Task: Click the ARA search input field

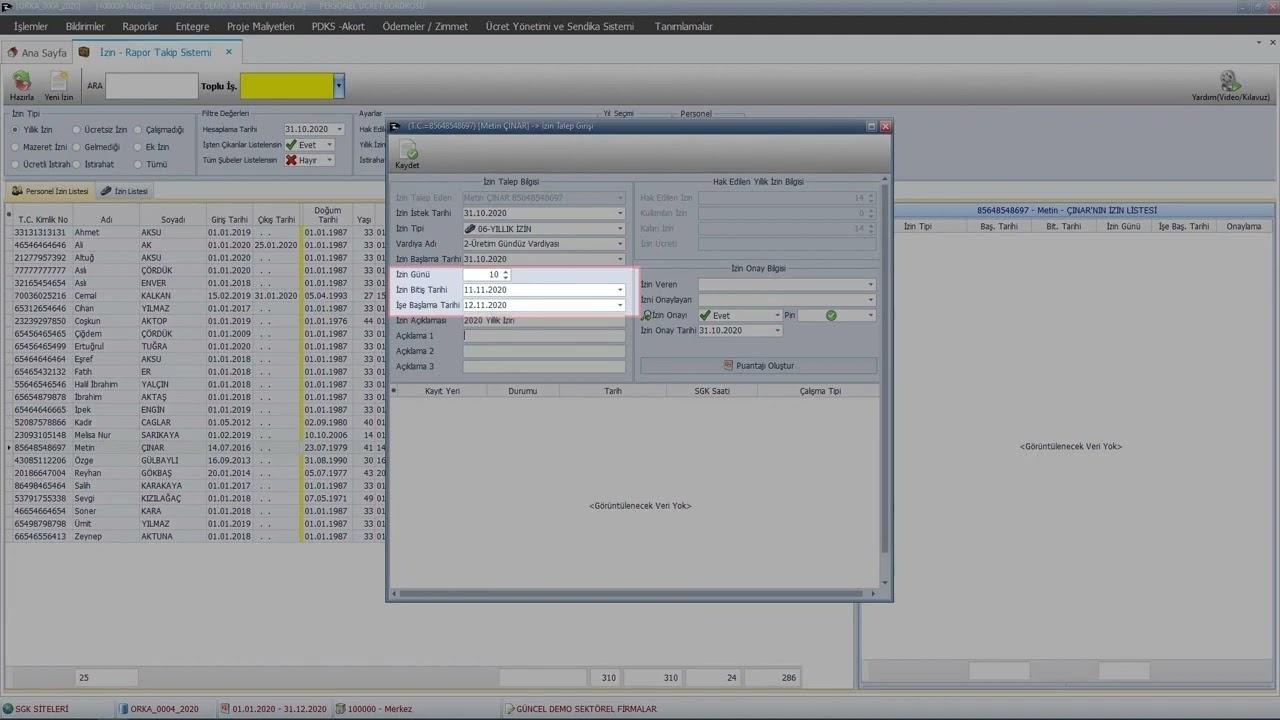Action: (152, 87)
